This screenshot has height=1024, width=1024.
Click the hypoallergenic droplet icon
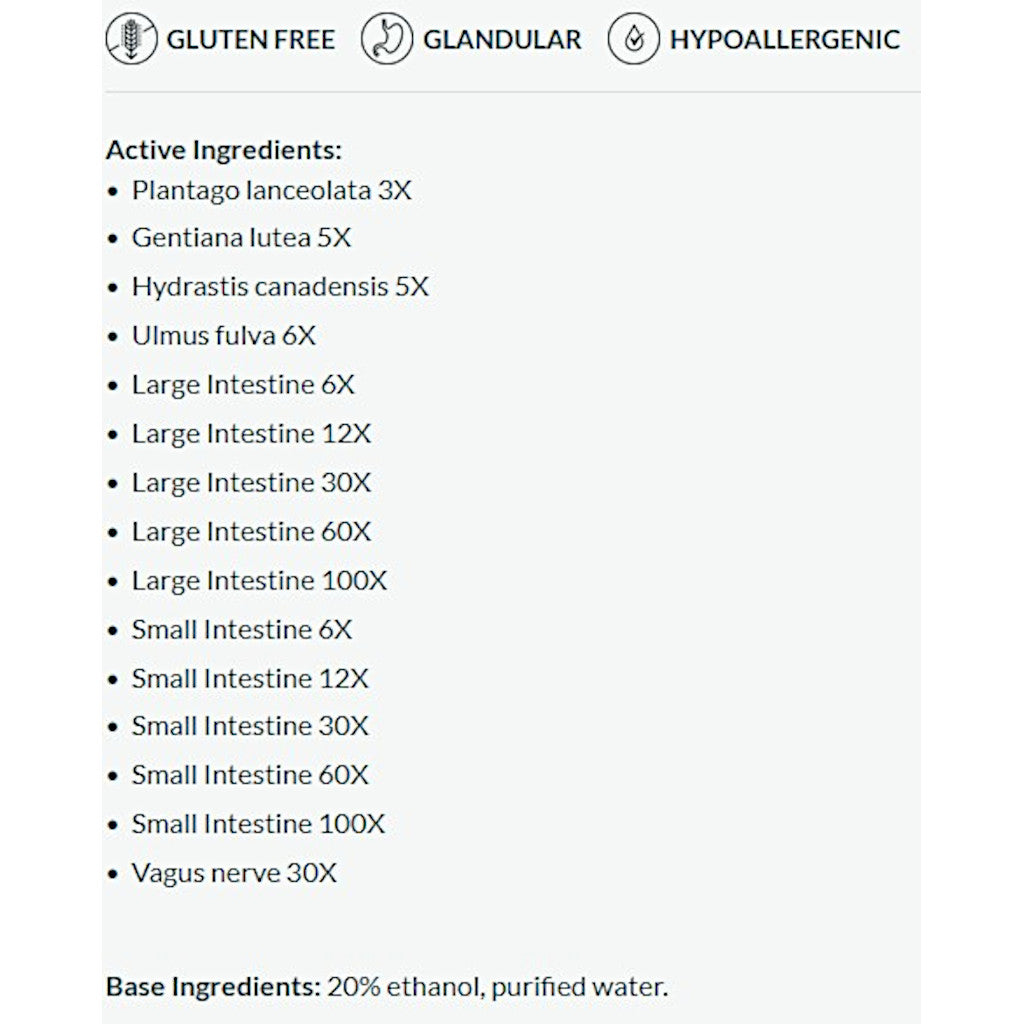click(x=633, y=40)
